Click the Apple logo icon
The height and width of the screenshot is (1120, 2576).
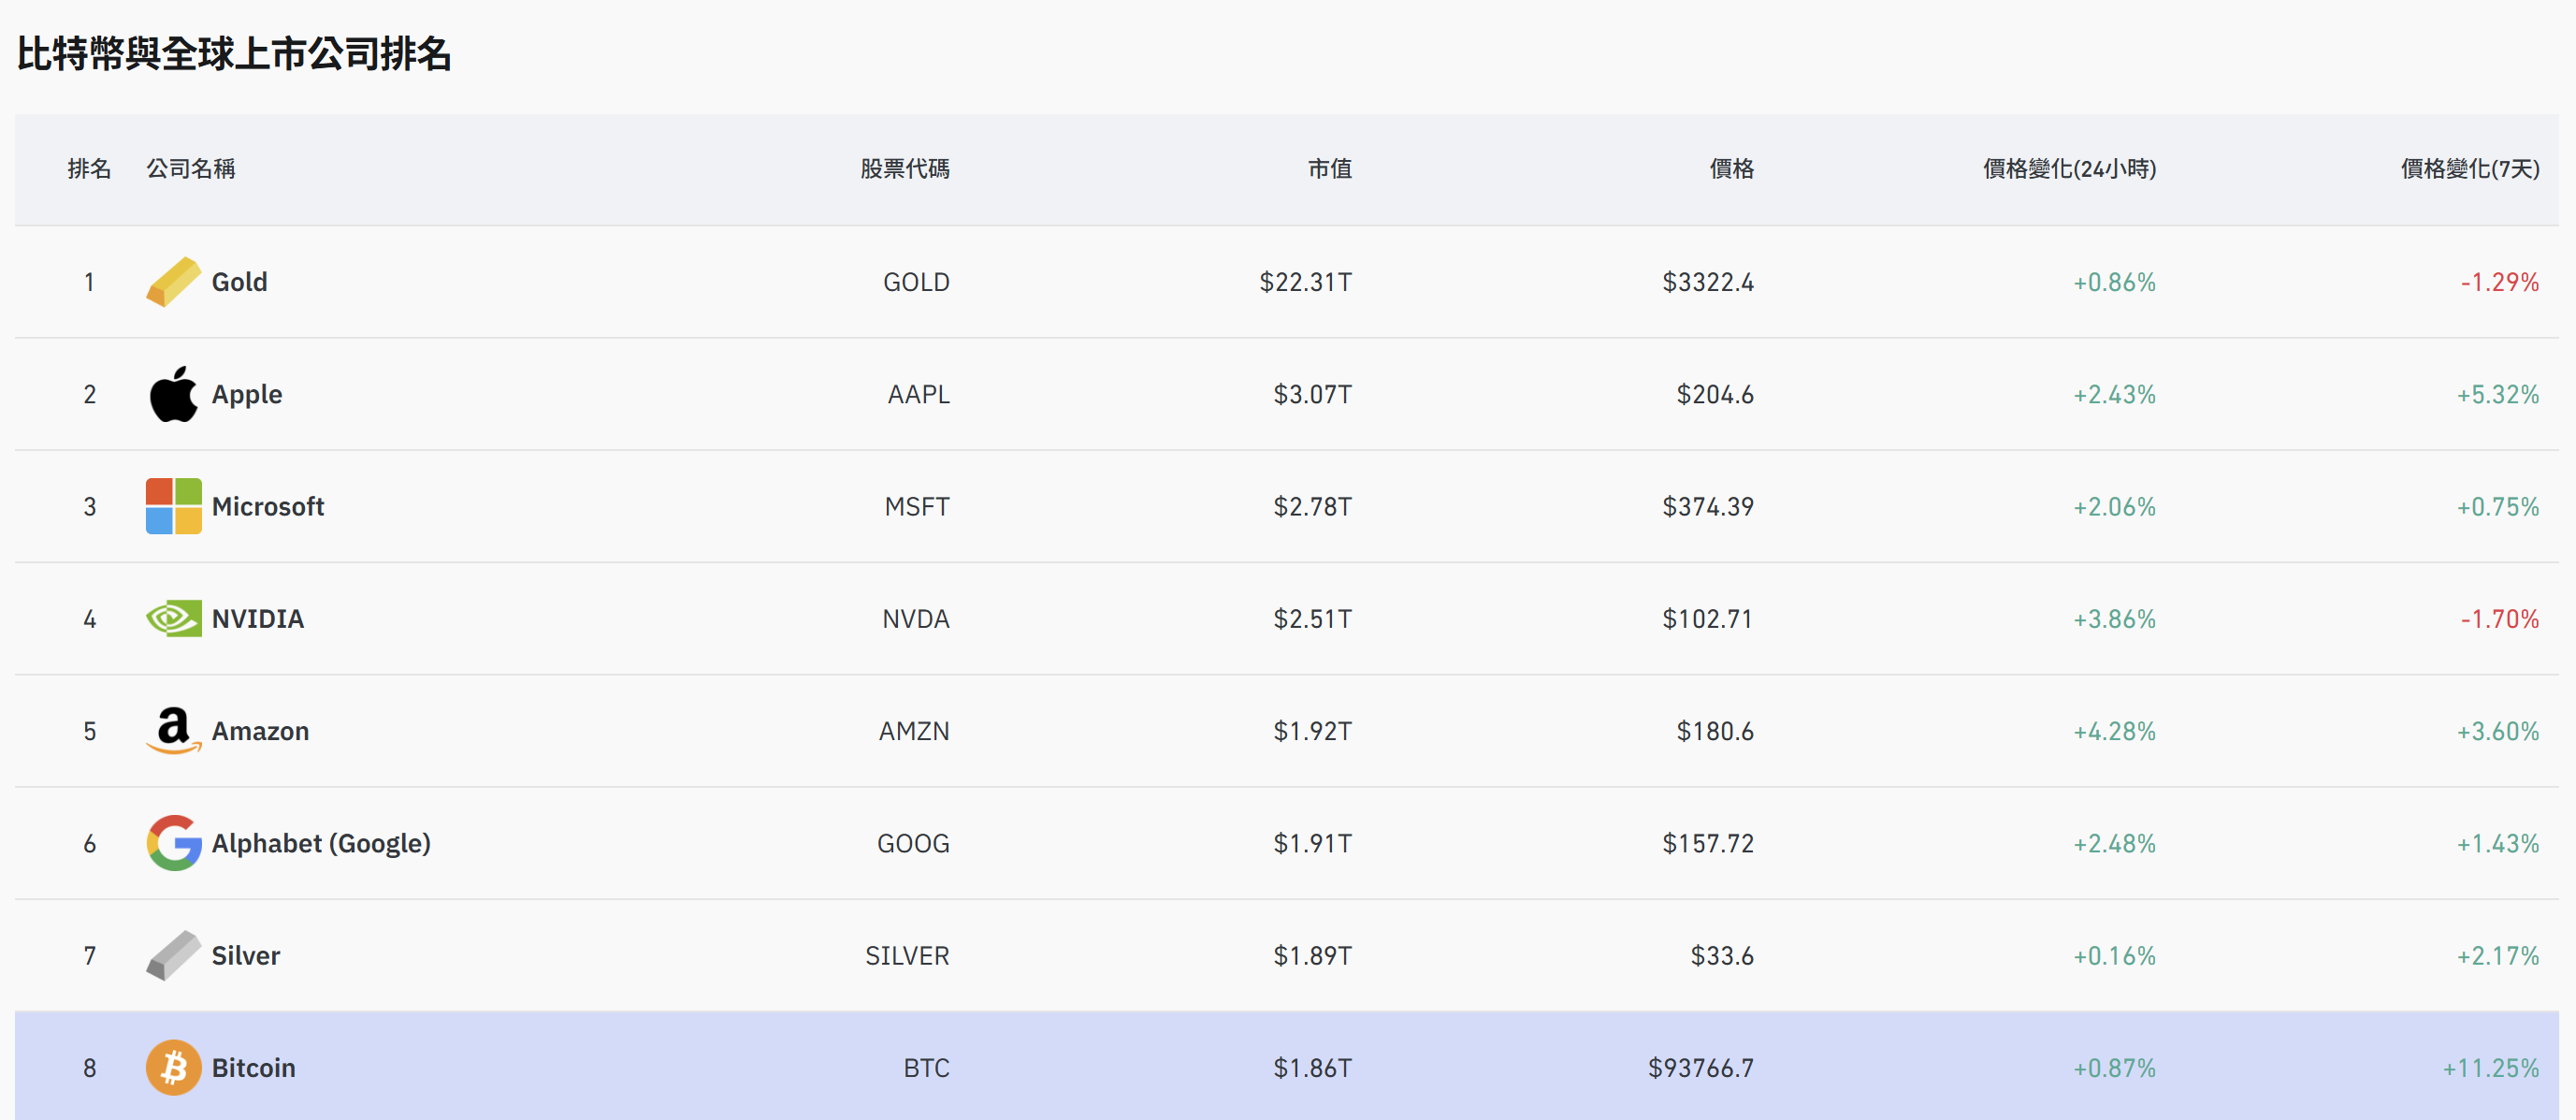click(x=173, y=394)
